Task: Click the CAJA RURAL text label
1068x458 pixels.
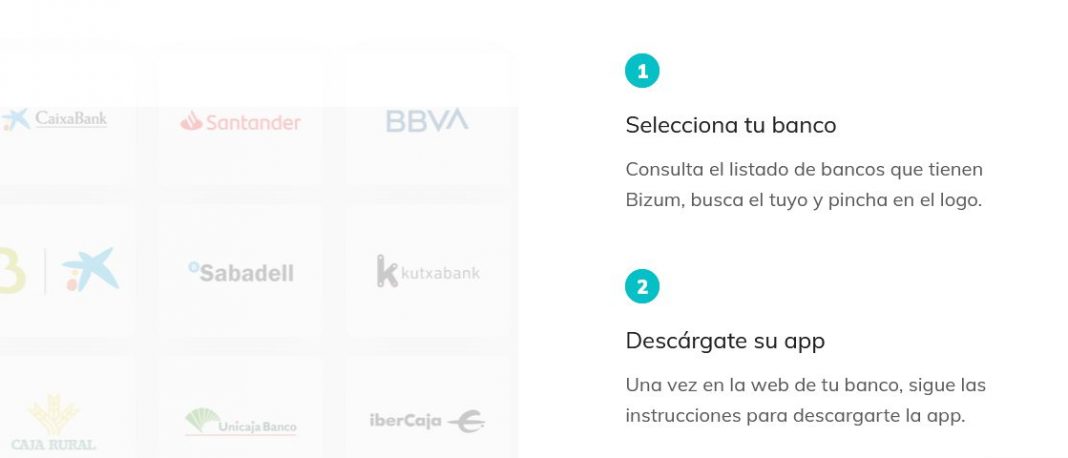Action: click(53, 444)
